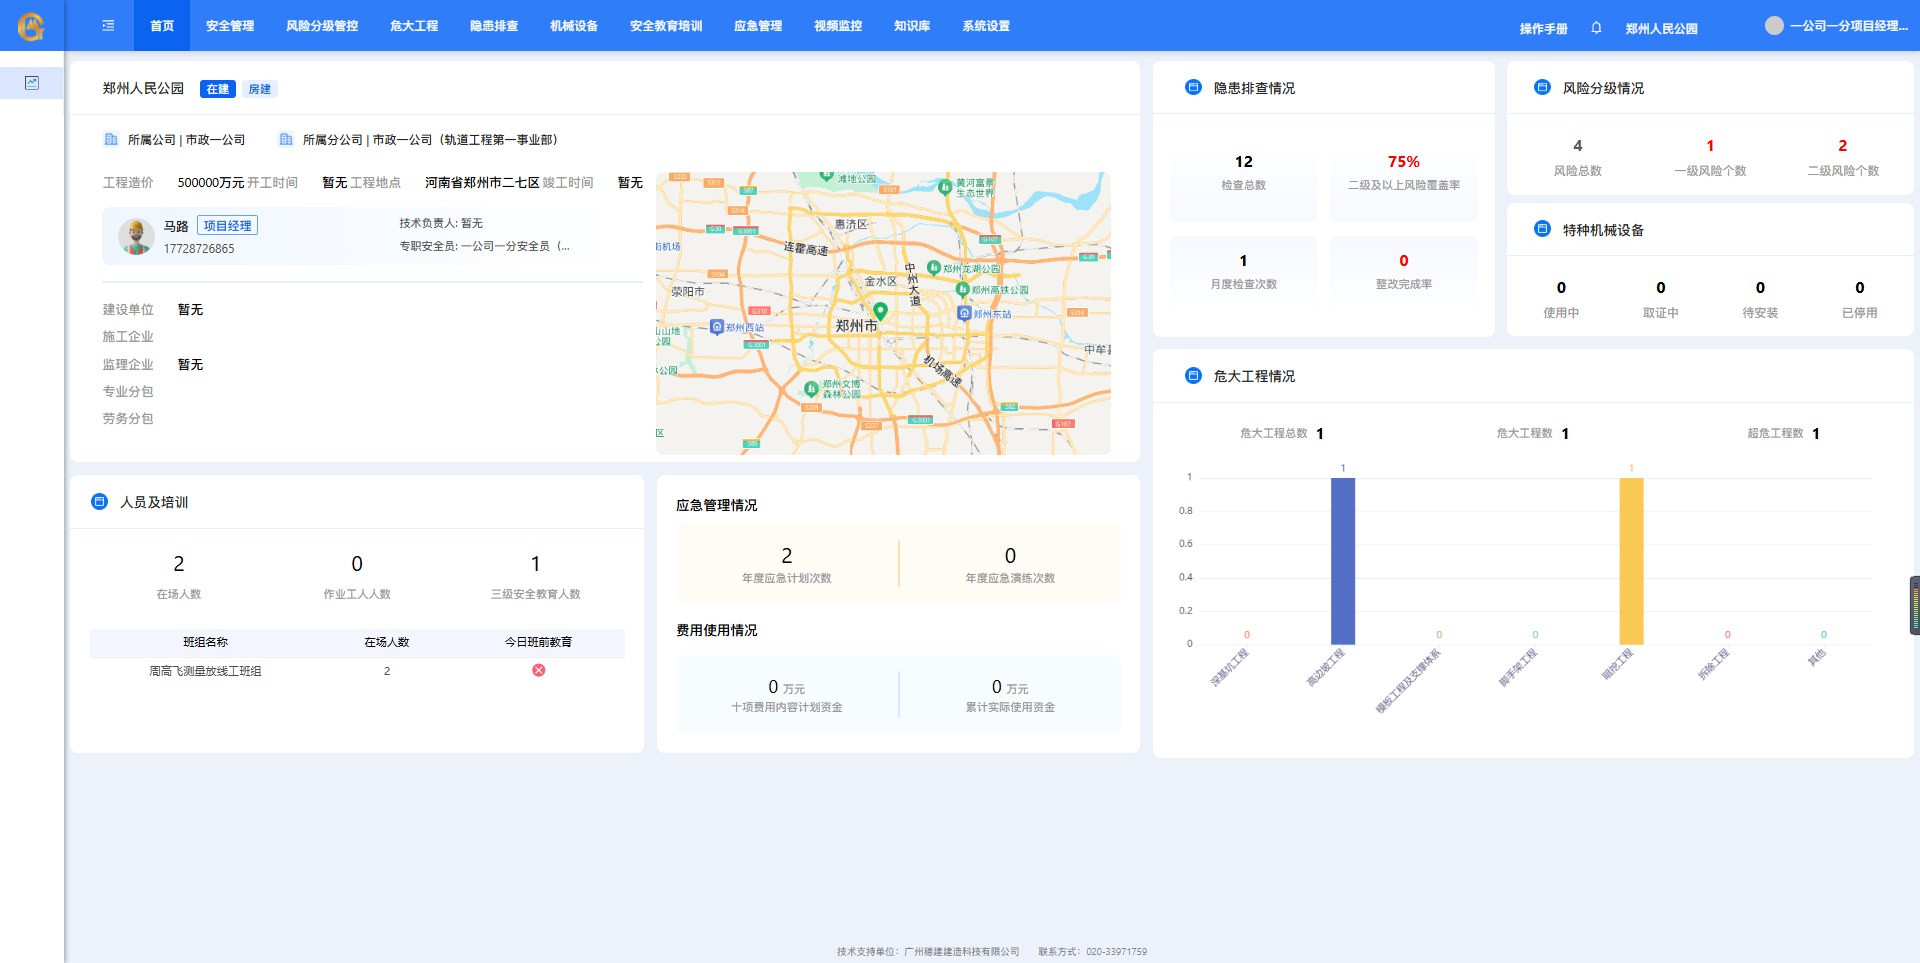Click the 人员及培训 panel header icon
This screenshot has height=963, width=1920.
(100, 502)
